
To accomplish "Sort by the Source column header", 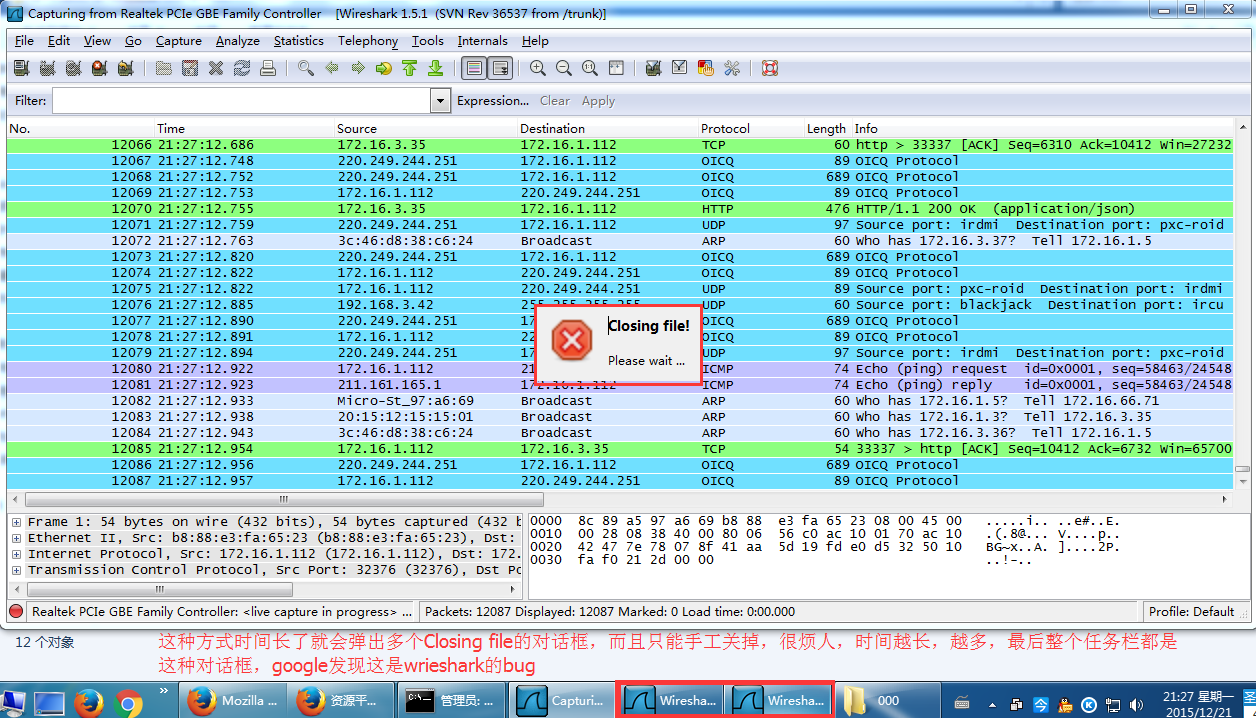I will (425, 128).
